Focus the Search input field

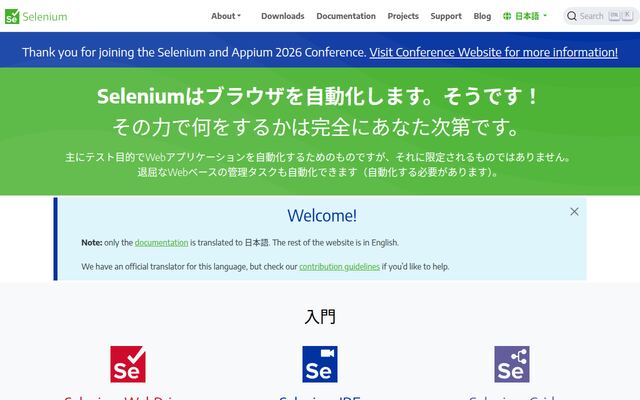click(x=601, y=16)
